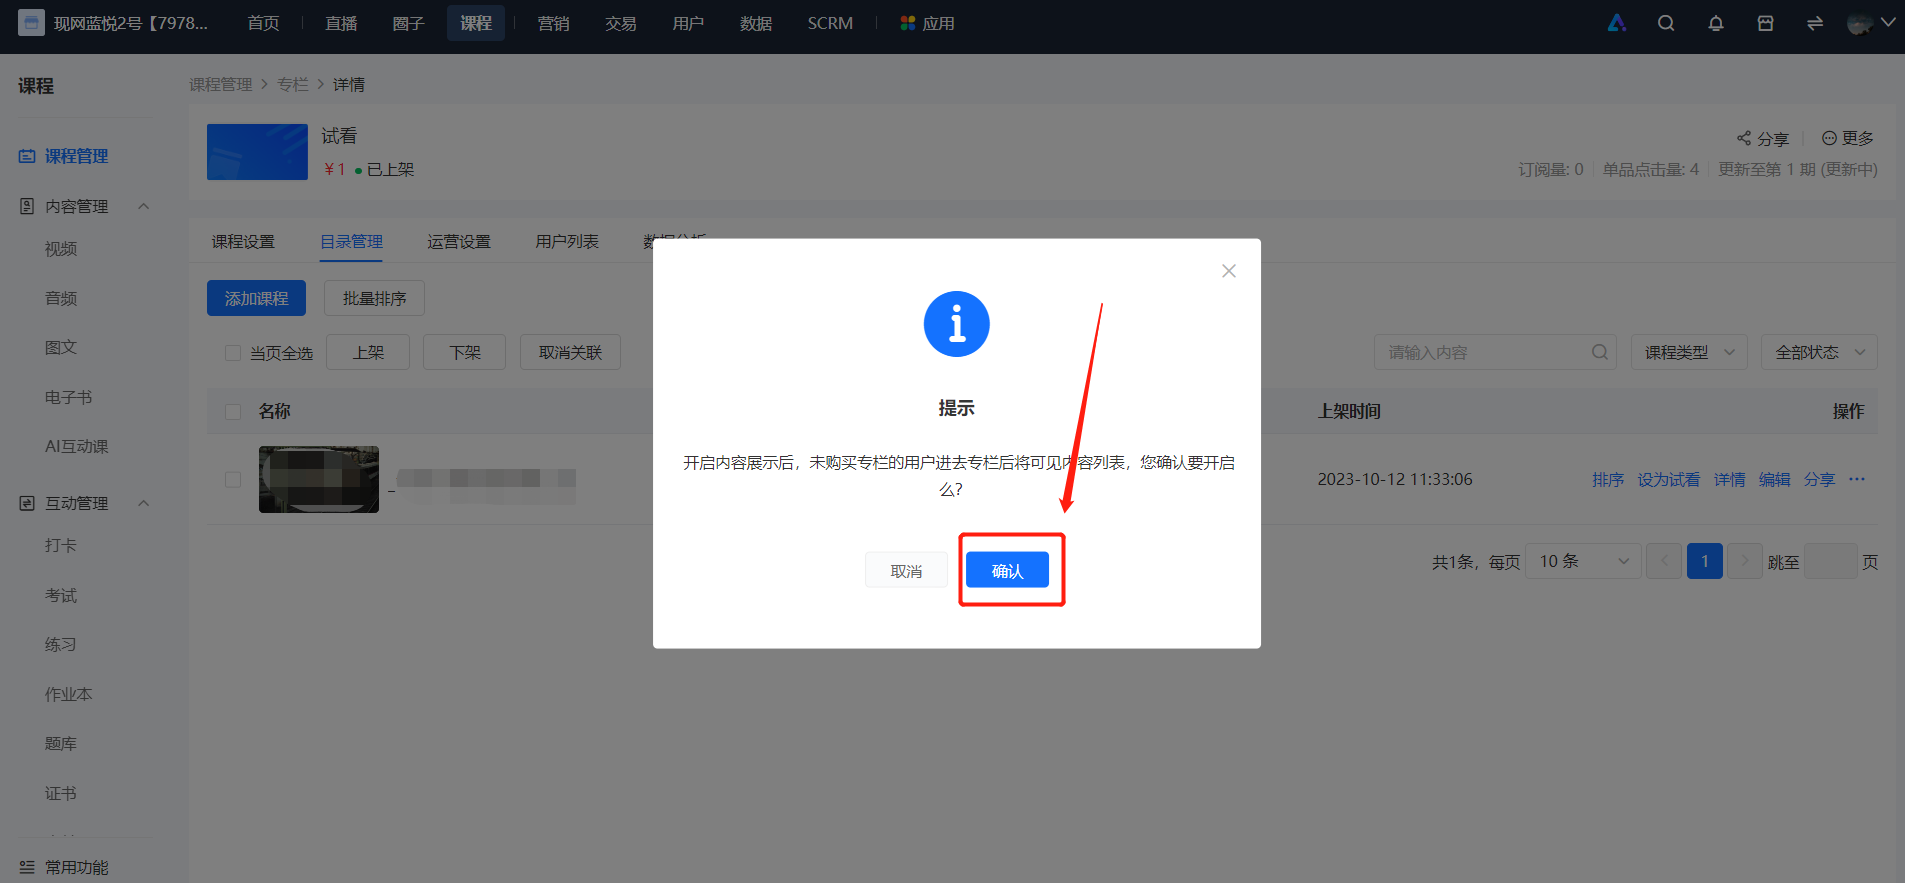Confirm the prompt with 确认 button
This screenshot has width=1905, height=883.
click(1007, 570)
